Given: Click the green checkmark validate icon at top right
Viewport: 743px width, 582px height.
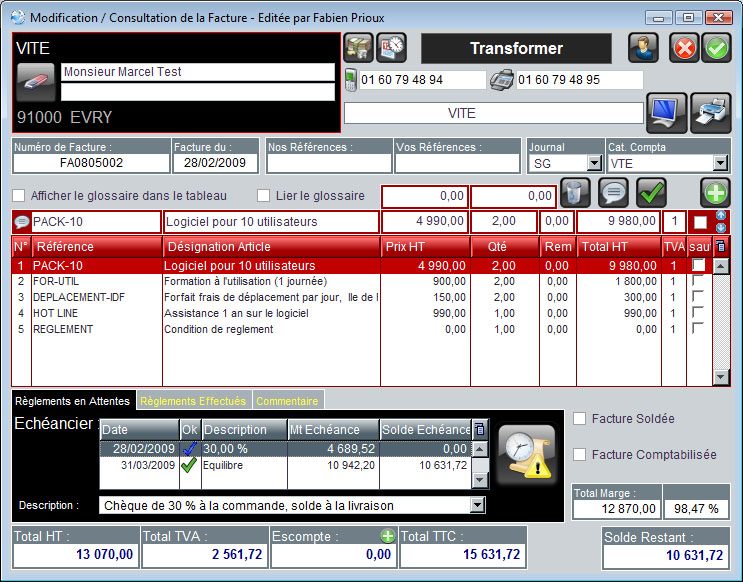Looking at the screenshot, I should [716, 48].
